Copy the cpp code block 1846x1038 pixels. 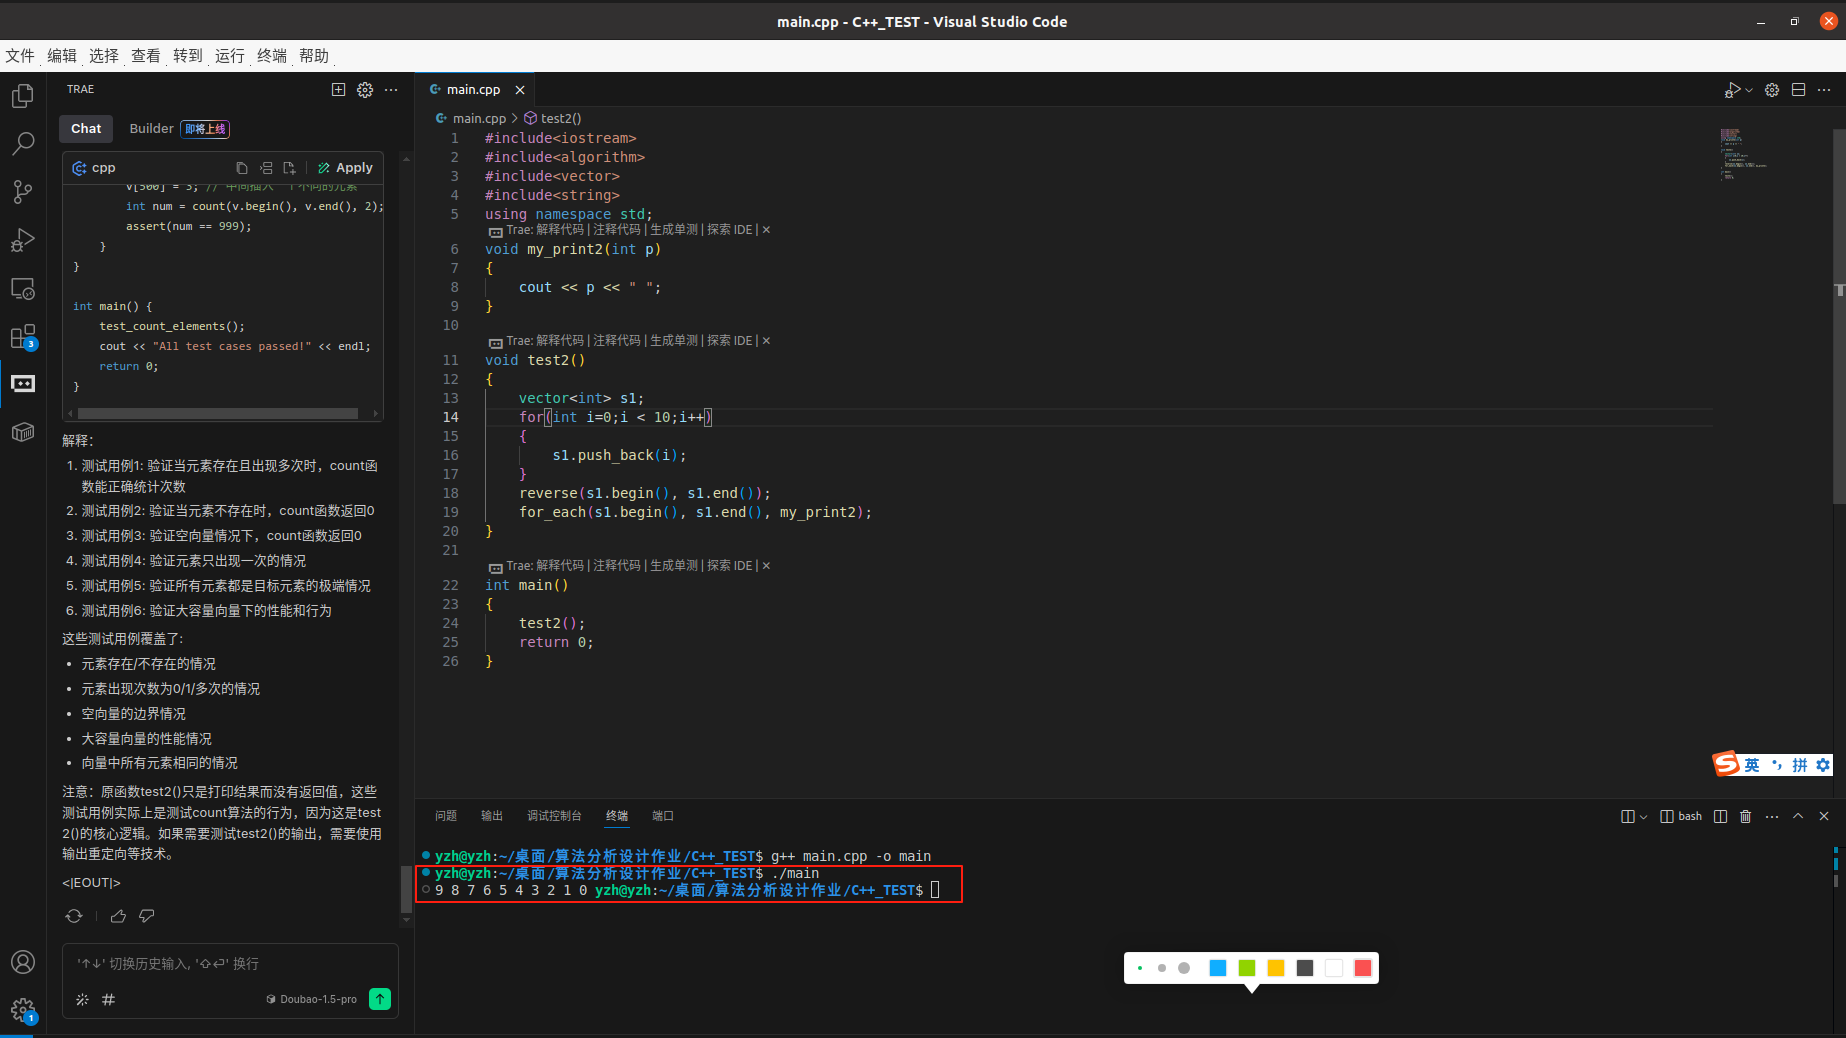point(242,168)
